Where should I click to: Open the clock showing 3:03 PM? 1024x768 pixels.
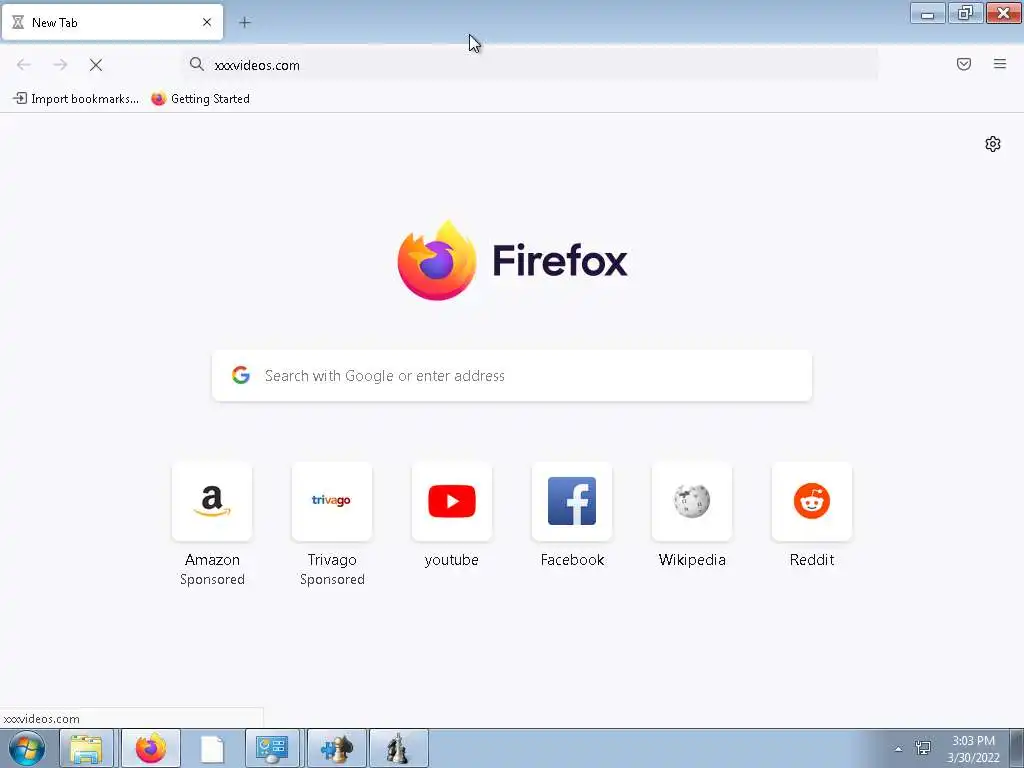(973, 749)
